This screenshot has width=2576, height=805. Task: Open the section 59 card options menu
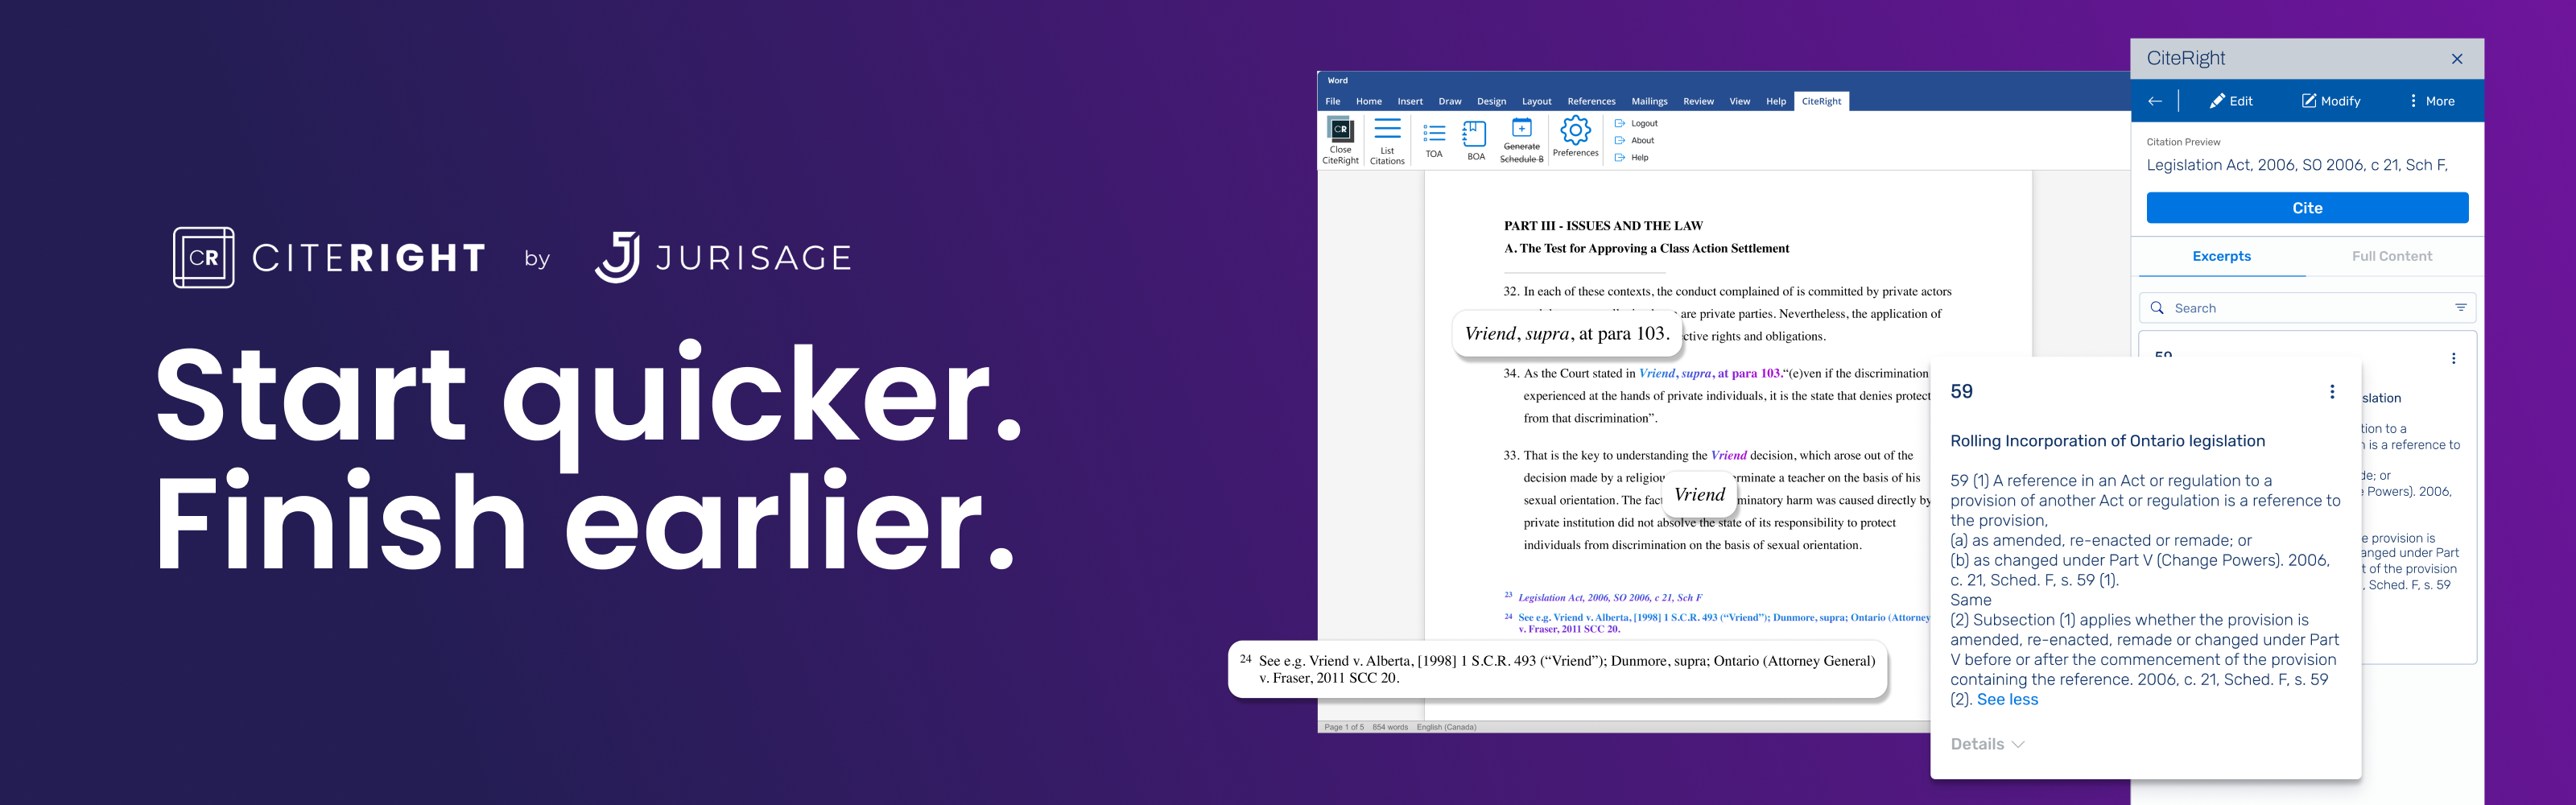(2332, 392)
